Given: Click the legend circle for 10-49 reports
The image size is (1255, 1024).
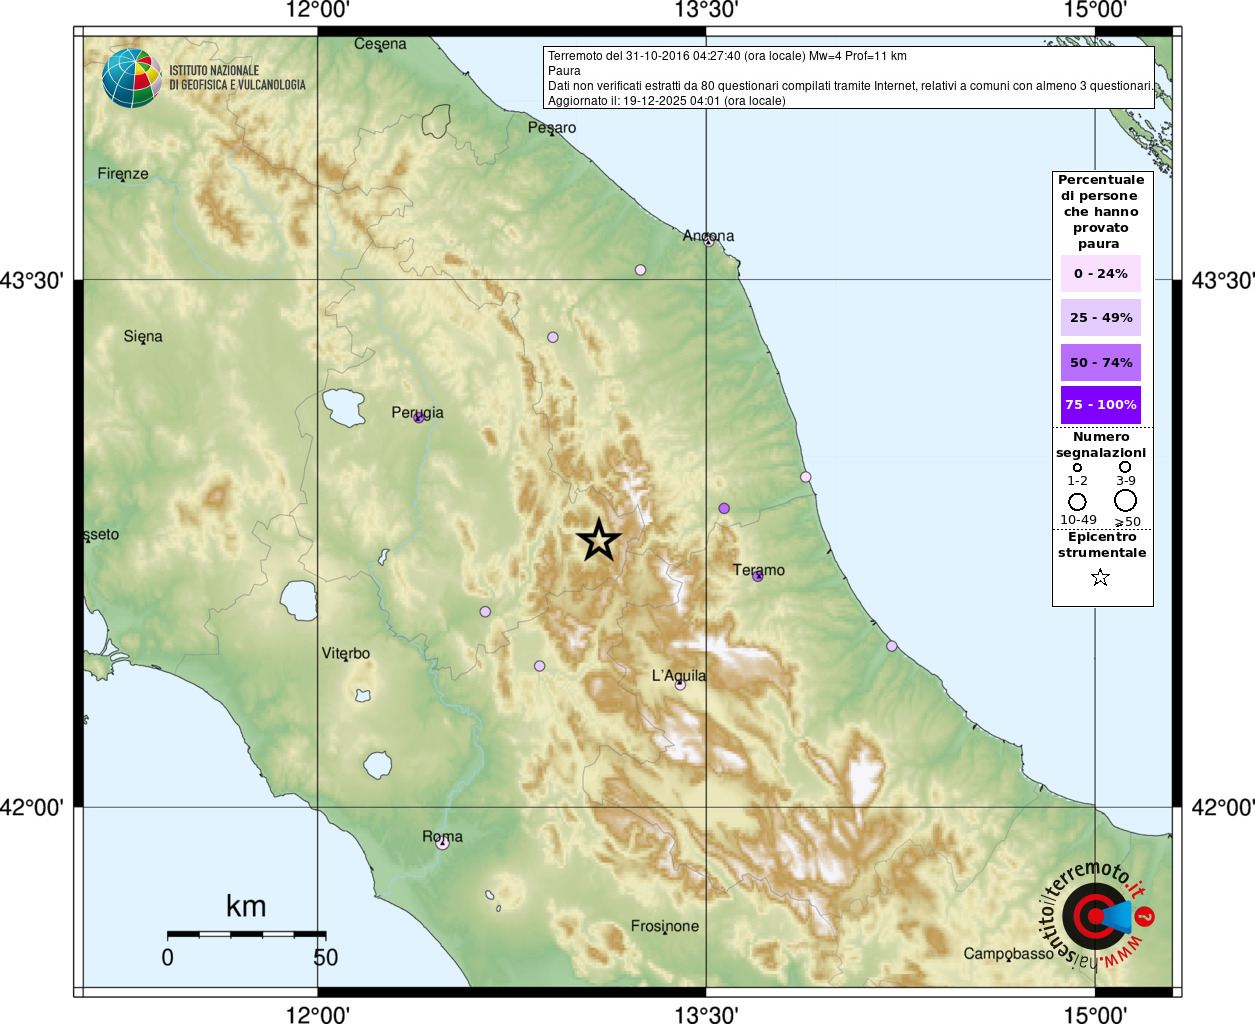Looking at the screenshot, I should 1077,501.
